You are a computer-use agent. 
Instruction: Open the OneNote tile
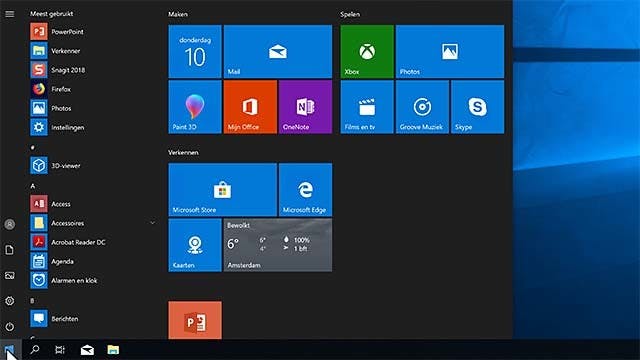tap(306, 107)
